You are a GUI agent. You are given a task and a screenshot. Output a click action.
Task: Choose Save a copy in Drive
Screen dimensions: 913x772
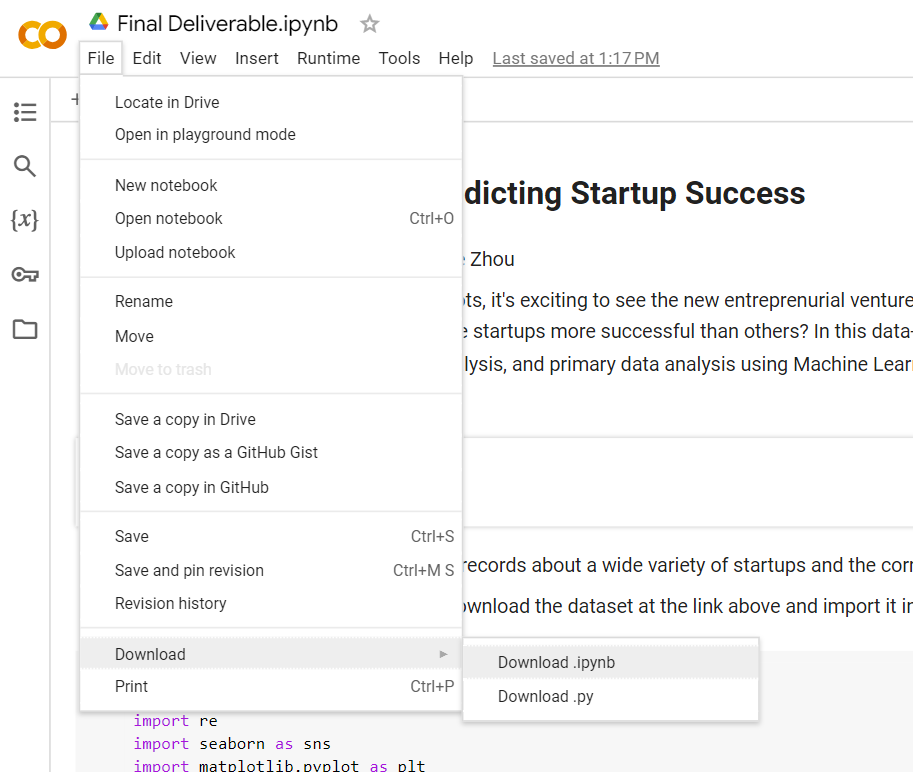point(185,419)
